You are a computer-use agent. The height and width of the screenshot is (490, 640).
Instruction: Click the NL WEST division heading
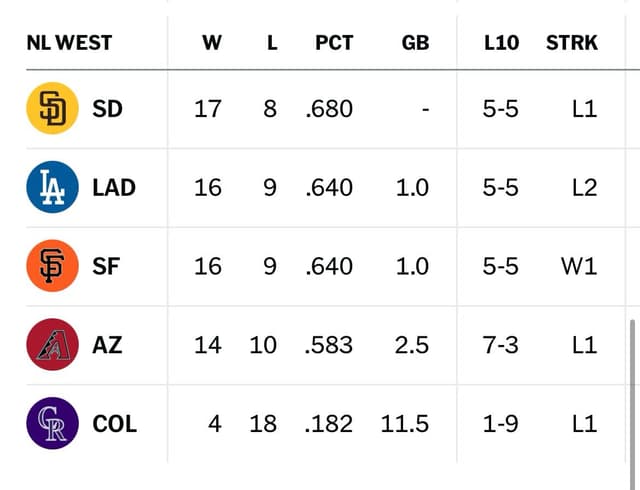[69, 43]
